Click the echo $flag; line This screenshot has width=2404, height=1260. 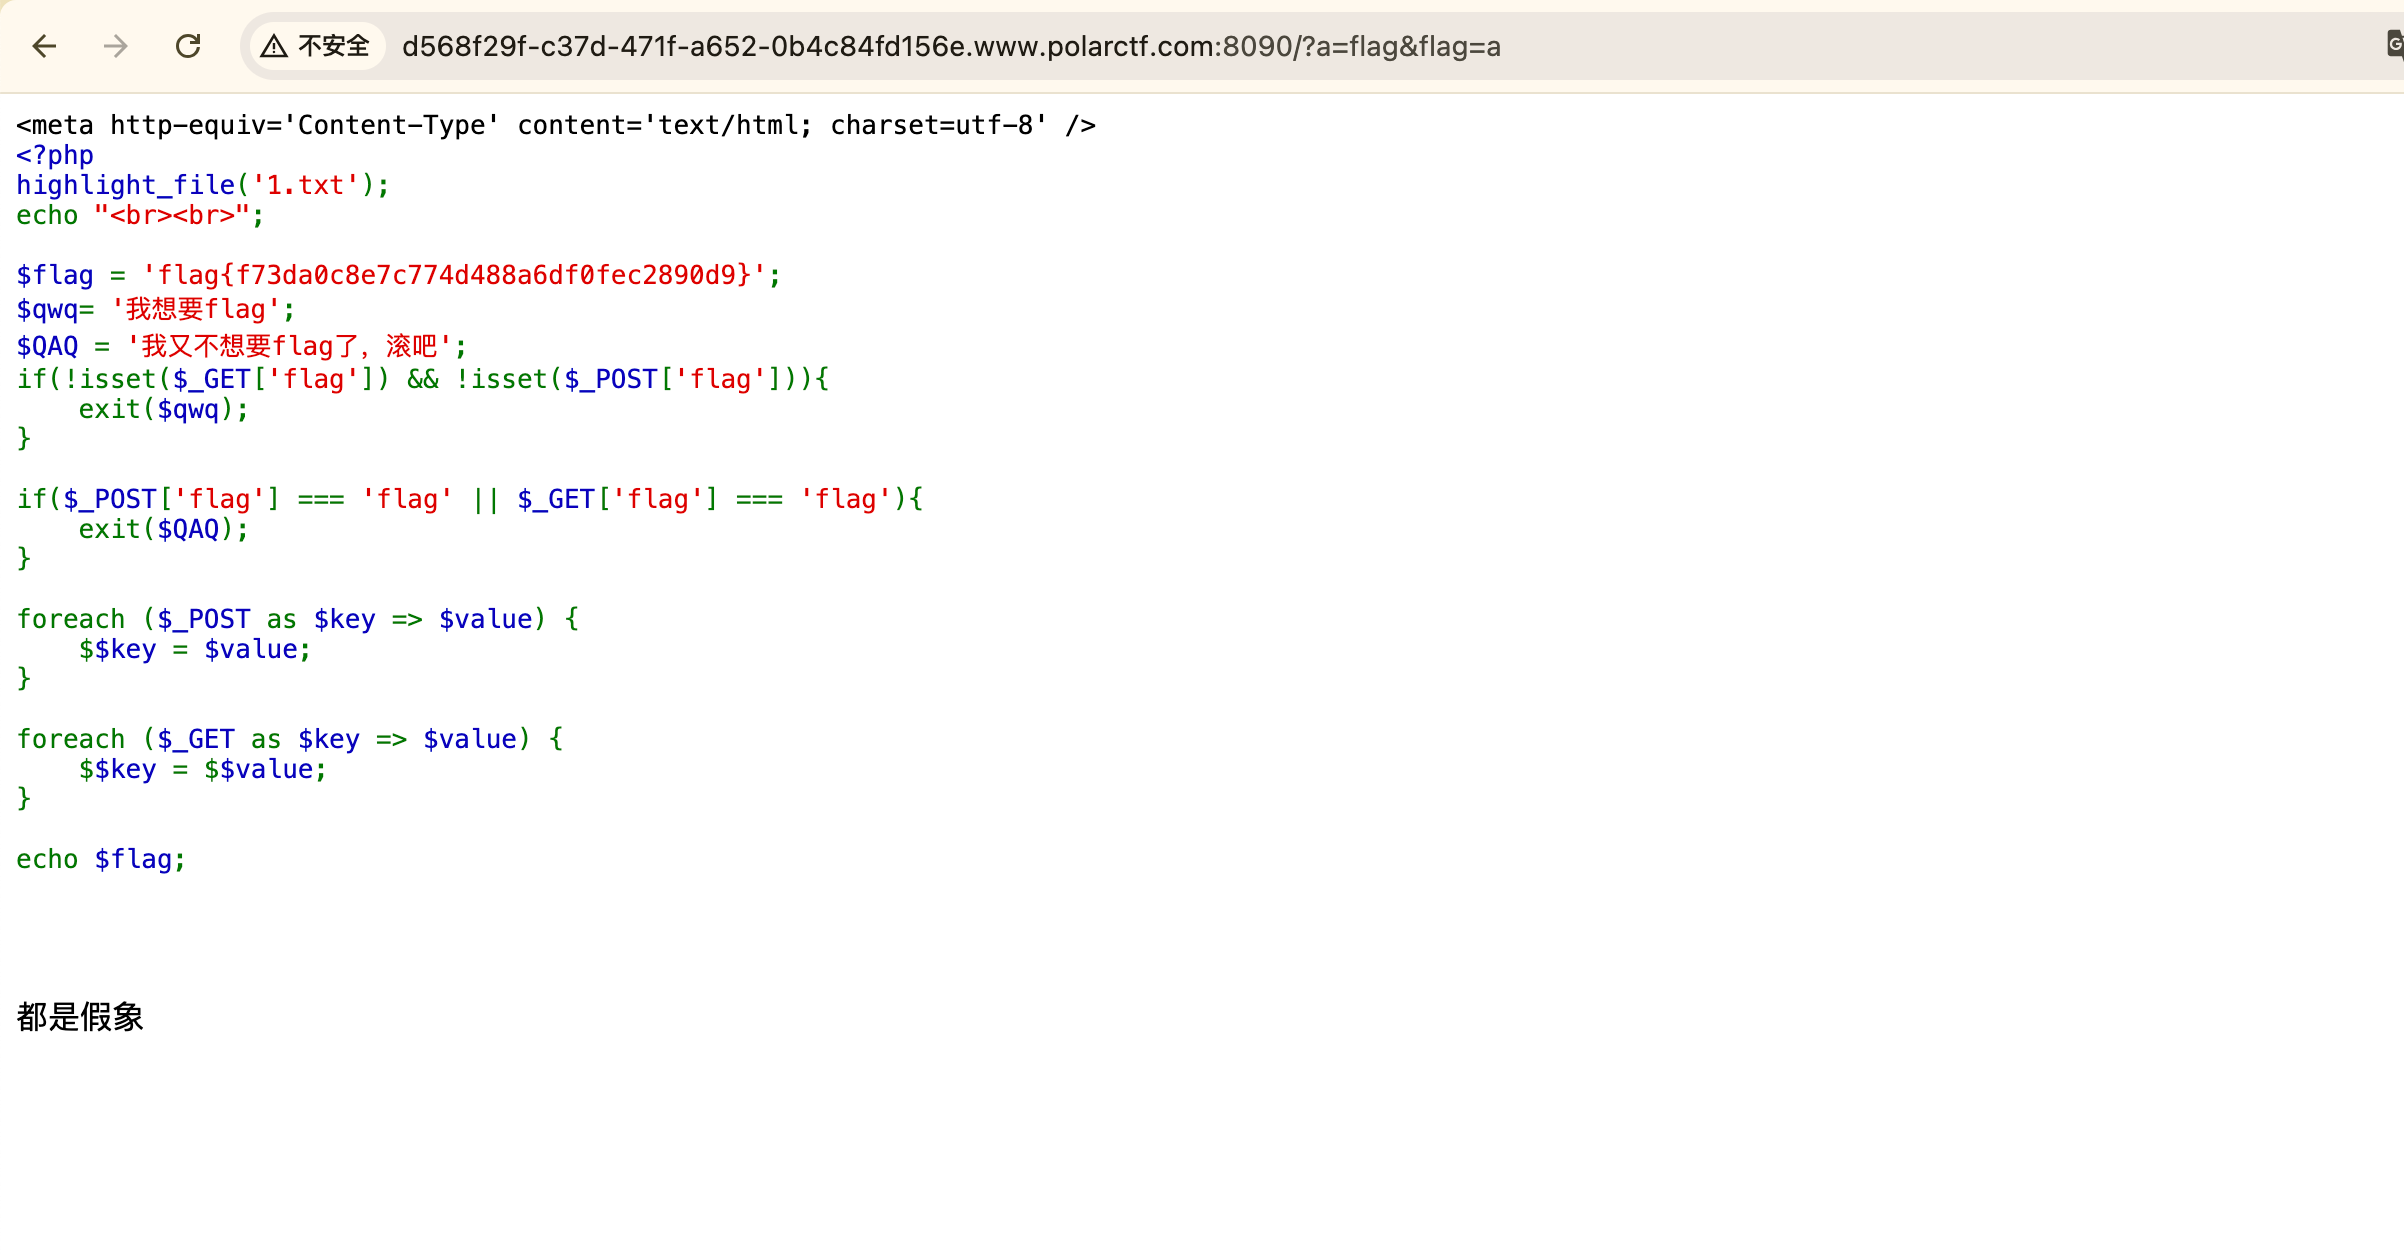pyautogui.click(x=100, y=859)
